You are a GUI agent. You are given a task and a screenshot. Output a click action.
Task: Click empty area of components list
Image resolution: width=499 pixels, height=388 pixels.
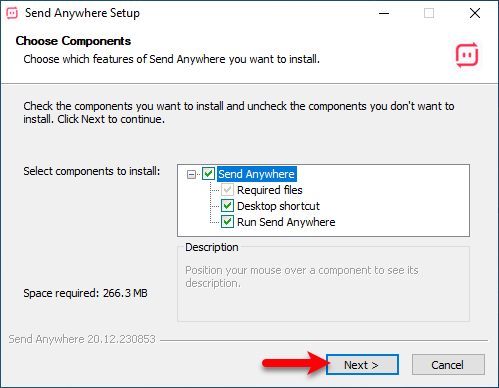click(400, 207)
